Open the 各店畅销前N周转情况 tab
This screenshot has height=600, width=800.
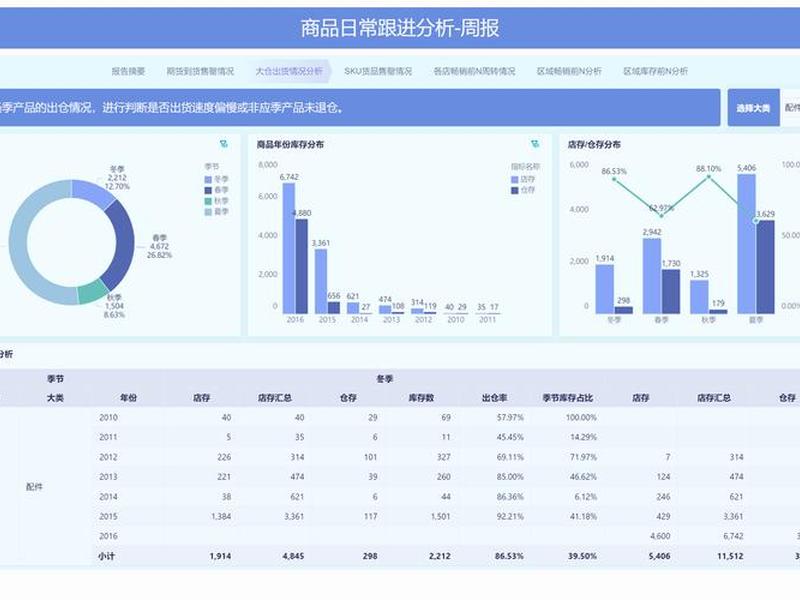click(x=474, y=71)
